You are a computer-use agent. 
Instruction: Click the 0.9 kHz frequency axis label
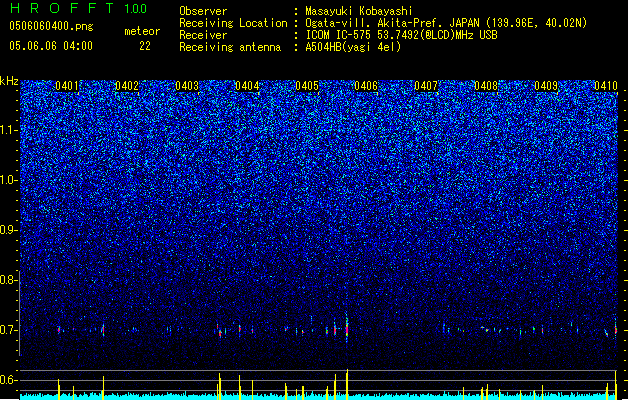tap(8, 230)
